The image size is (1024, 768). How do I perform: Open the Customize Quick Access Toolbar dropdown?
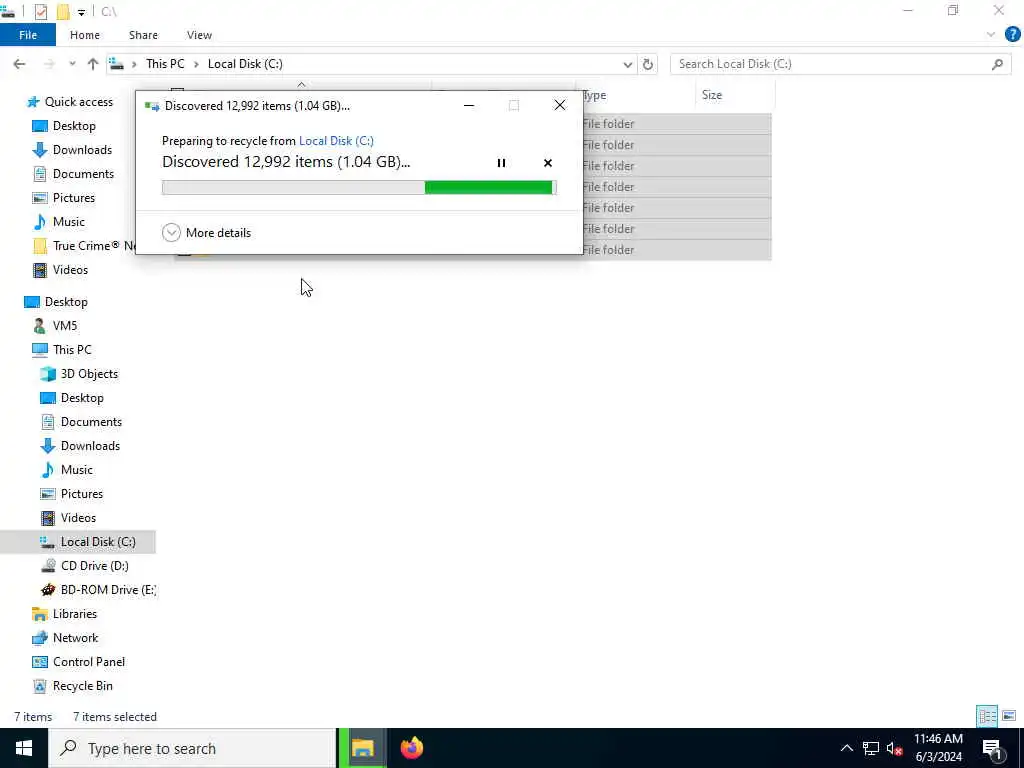[x=81, y=12]
